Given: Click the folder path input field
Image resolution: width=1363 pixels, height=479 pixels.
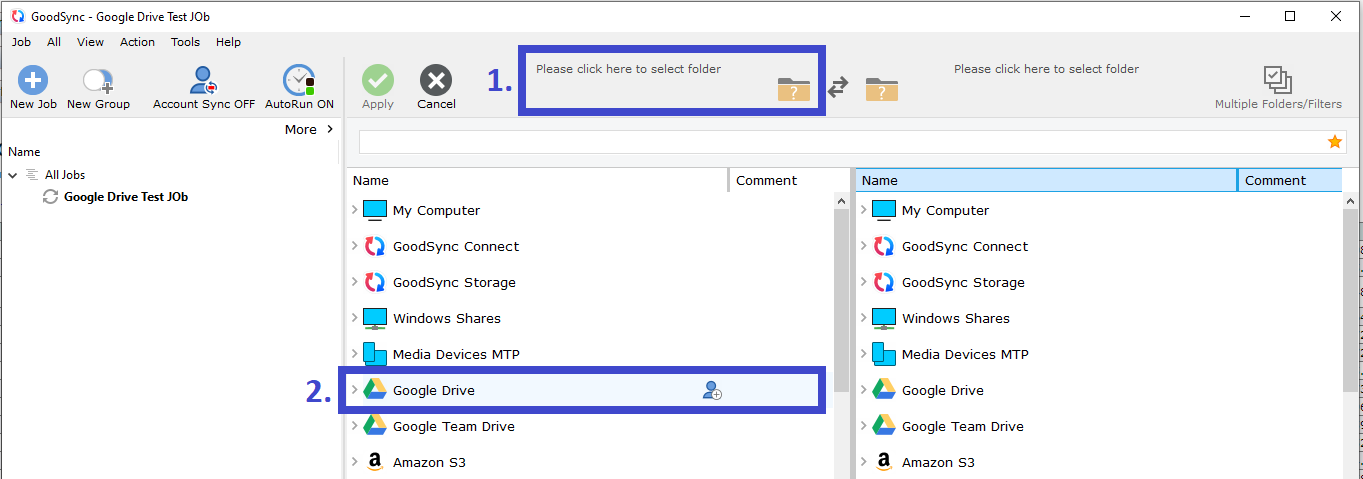Looking at the screenshot, I should coord(840,142).
